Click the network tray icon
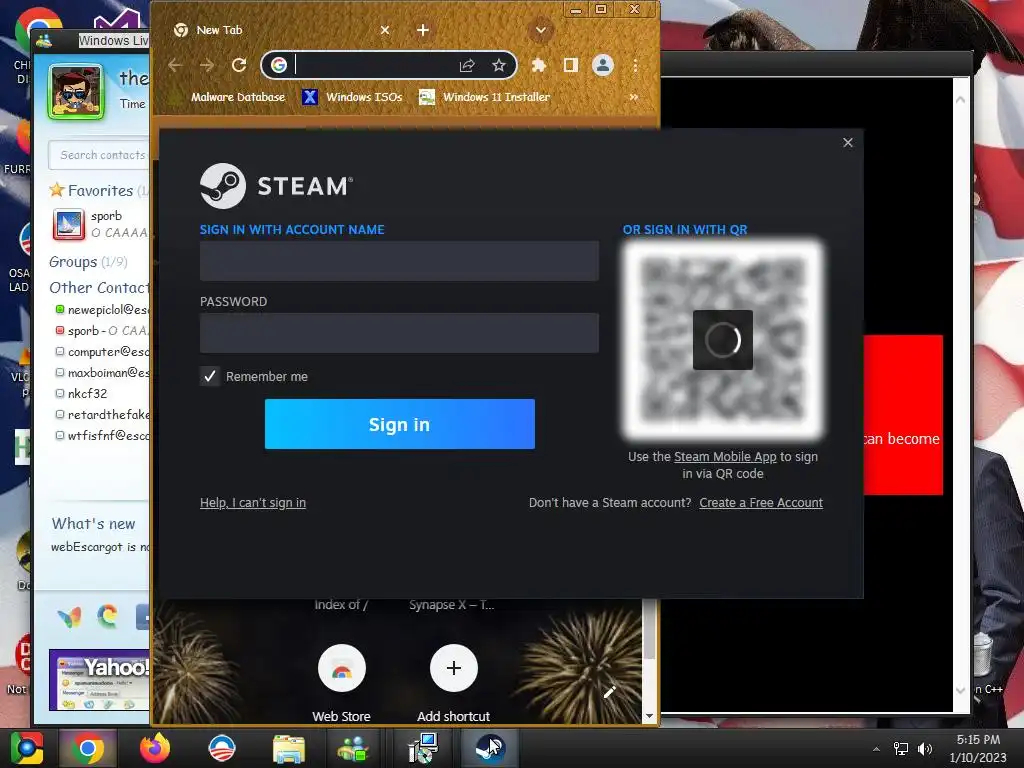Image resolution: width=1024 pixels, height=768 pixels. (901, 748)
